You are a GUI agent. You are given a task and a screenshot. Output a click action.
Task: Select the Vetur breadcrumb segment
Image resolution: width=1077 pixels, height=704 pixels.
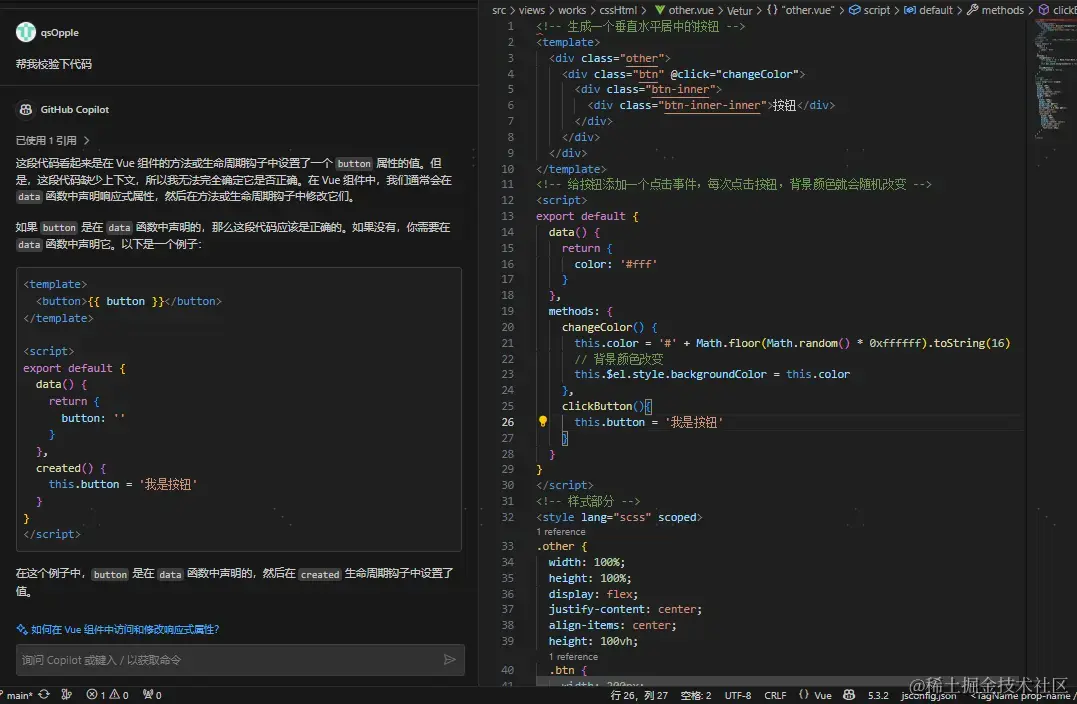click(x=740, y=10)
